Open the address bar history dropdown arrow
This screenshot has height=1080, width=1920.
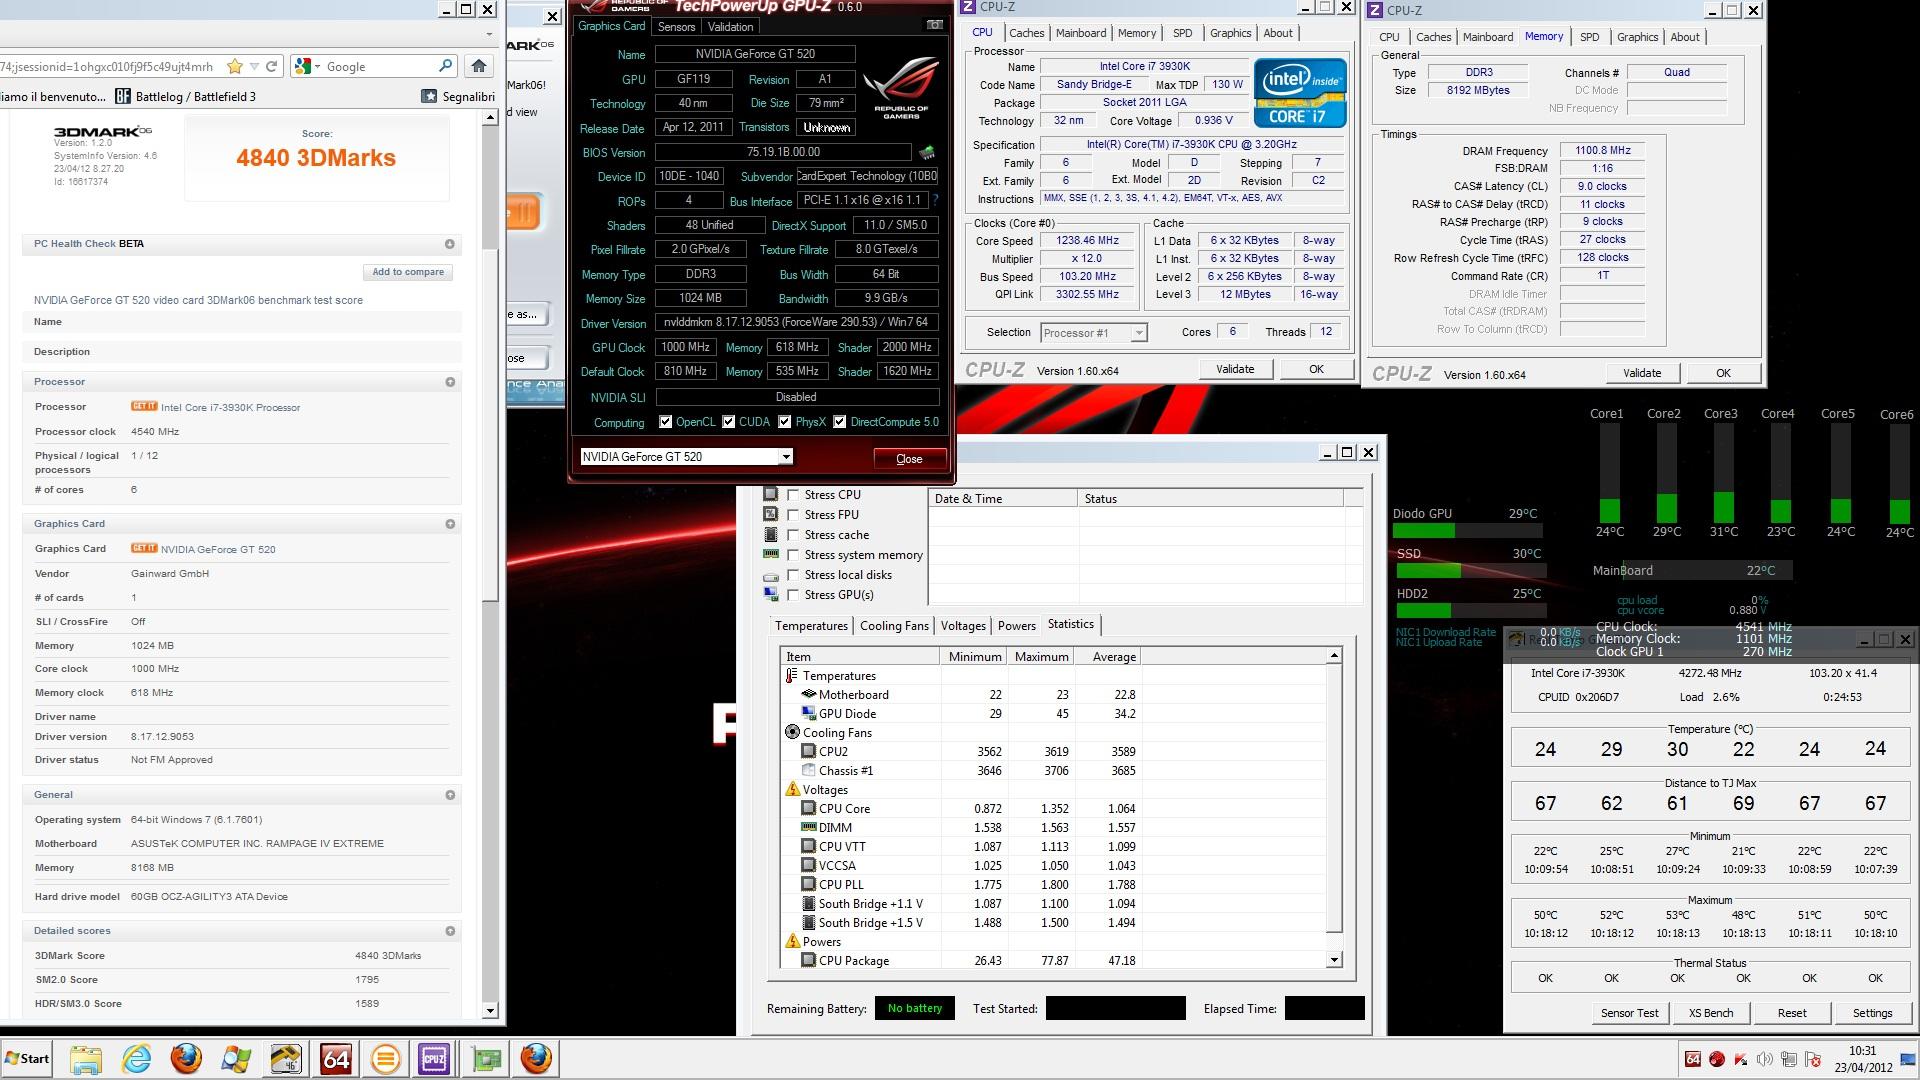(254, 66)
